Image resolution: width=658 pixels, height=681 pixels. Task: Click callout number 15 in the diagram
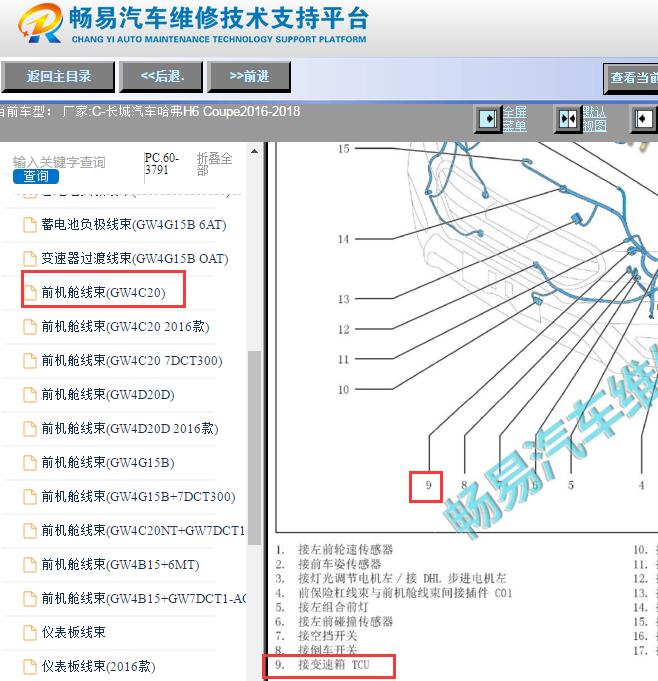[344, 149]
